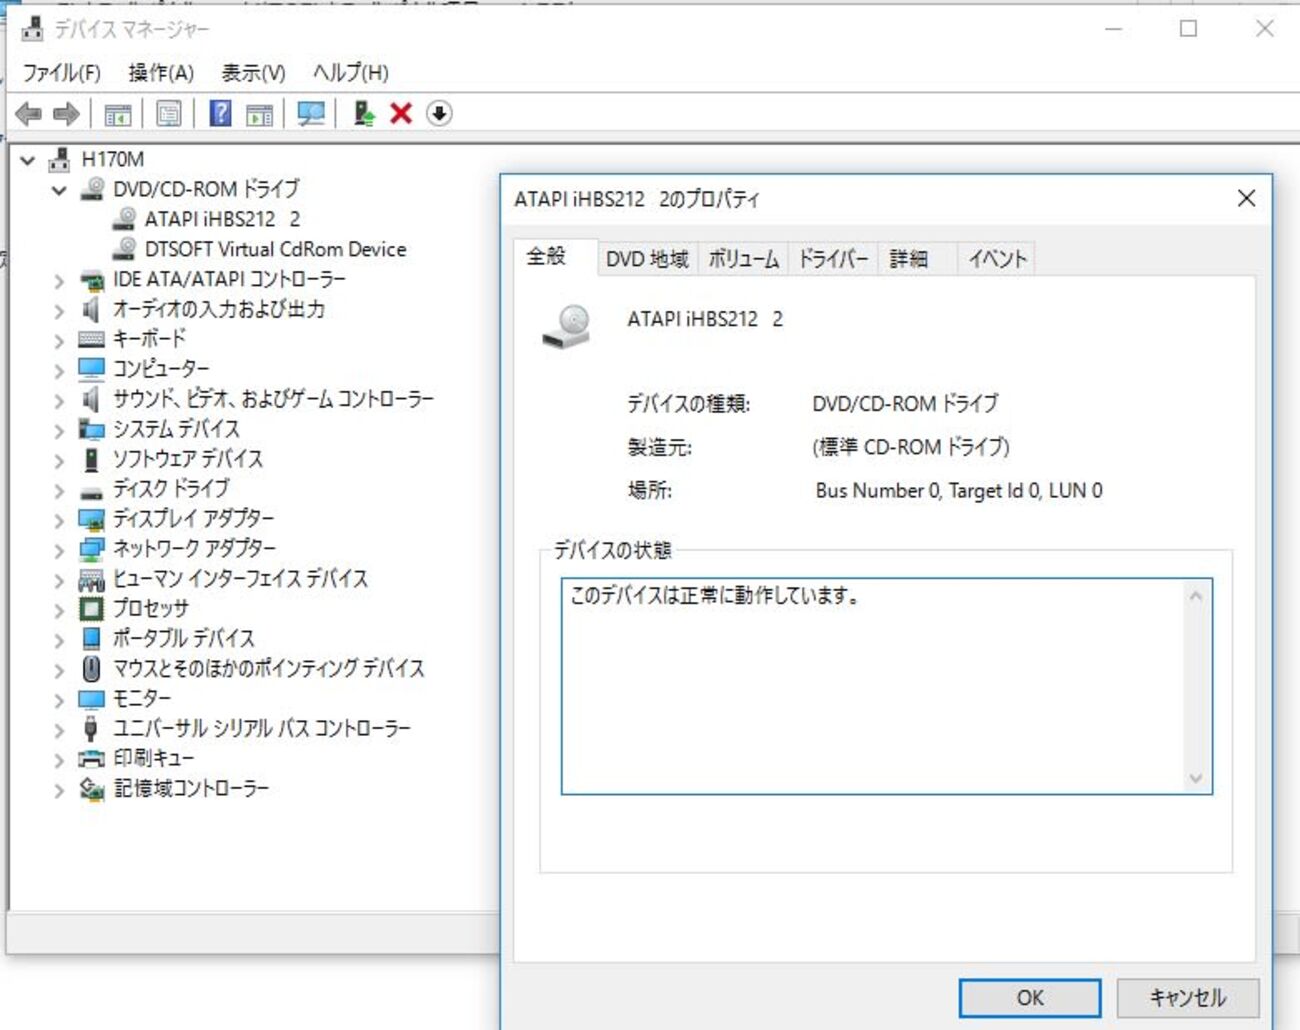The image size is (1300, 1030).
Task: Toggle the show/hide console tree toolbar icon
Action: (x=118, y=114)
